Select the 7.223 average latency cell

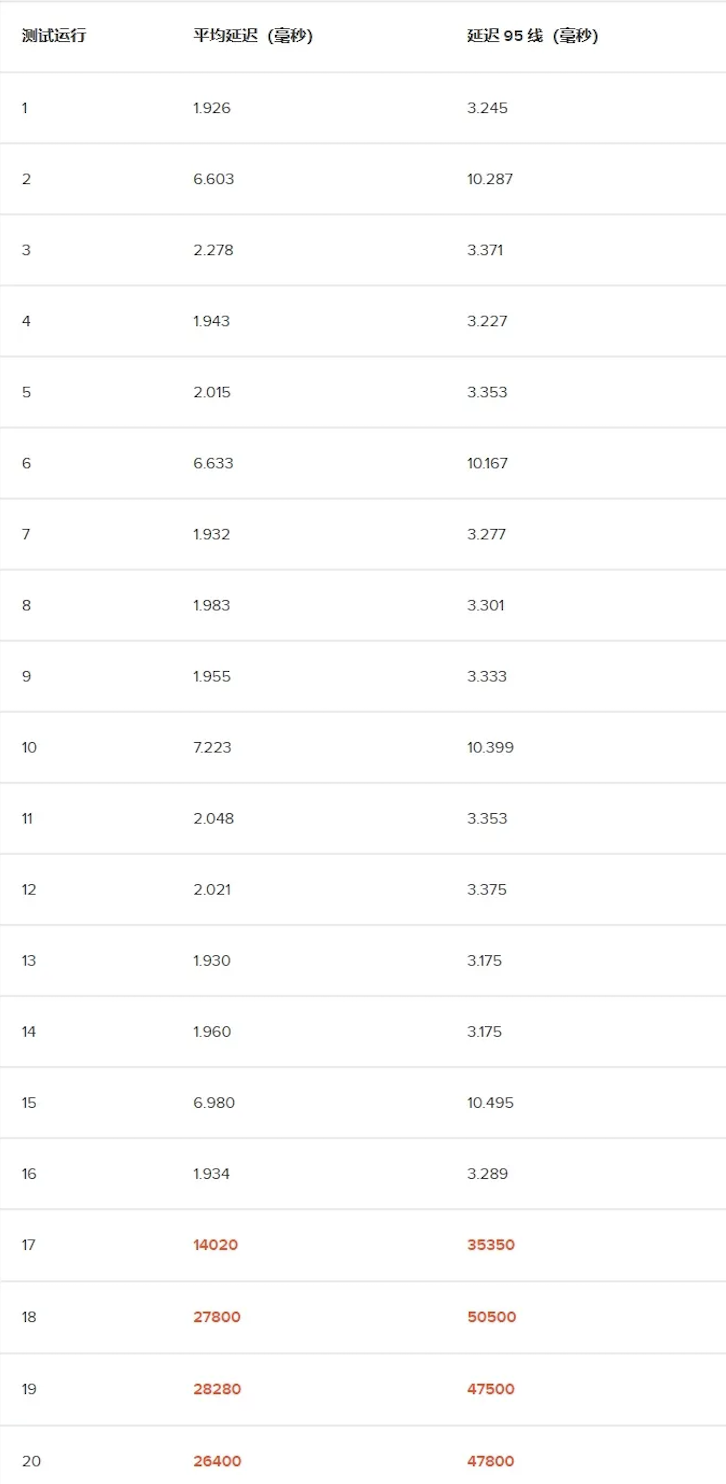213,747
